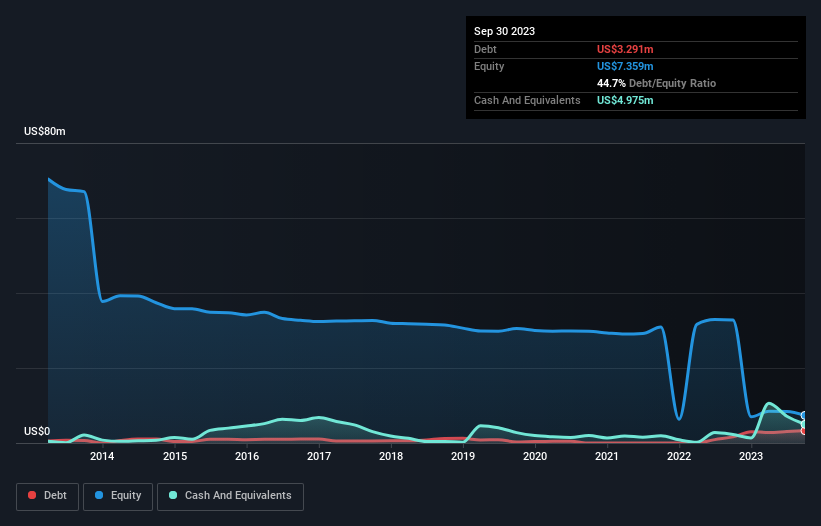Toggle Cash And Equivalents legend button
The width and height of the screenshot is (821, 526).
(230, 496)
